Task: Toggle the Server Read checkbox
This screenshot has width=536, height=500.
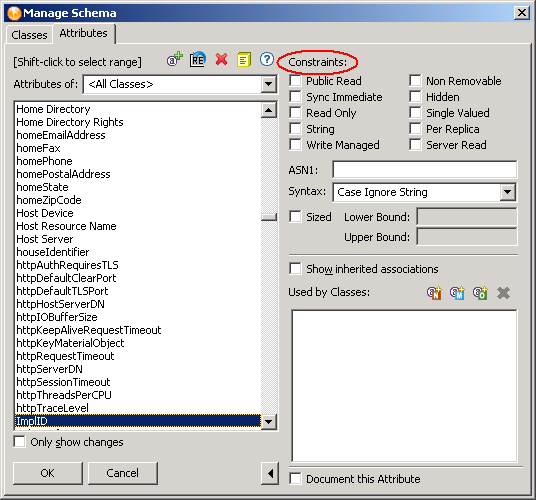Action: click(x=415, y=145)
